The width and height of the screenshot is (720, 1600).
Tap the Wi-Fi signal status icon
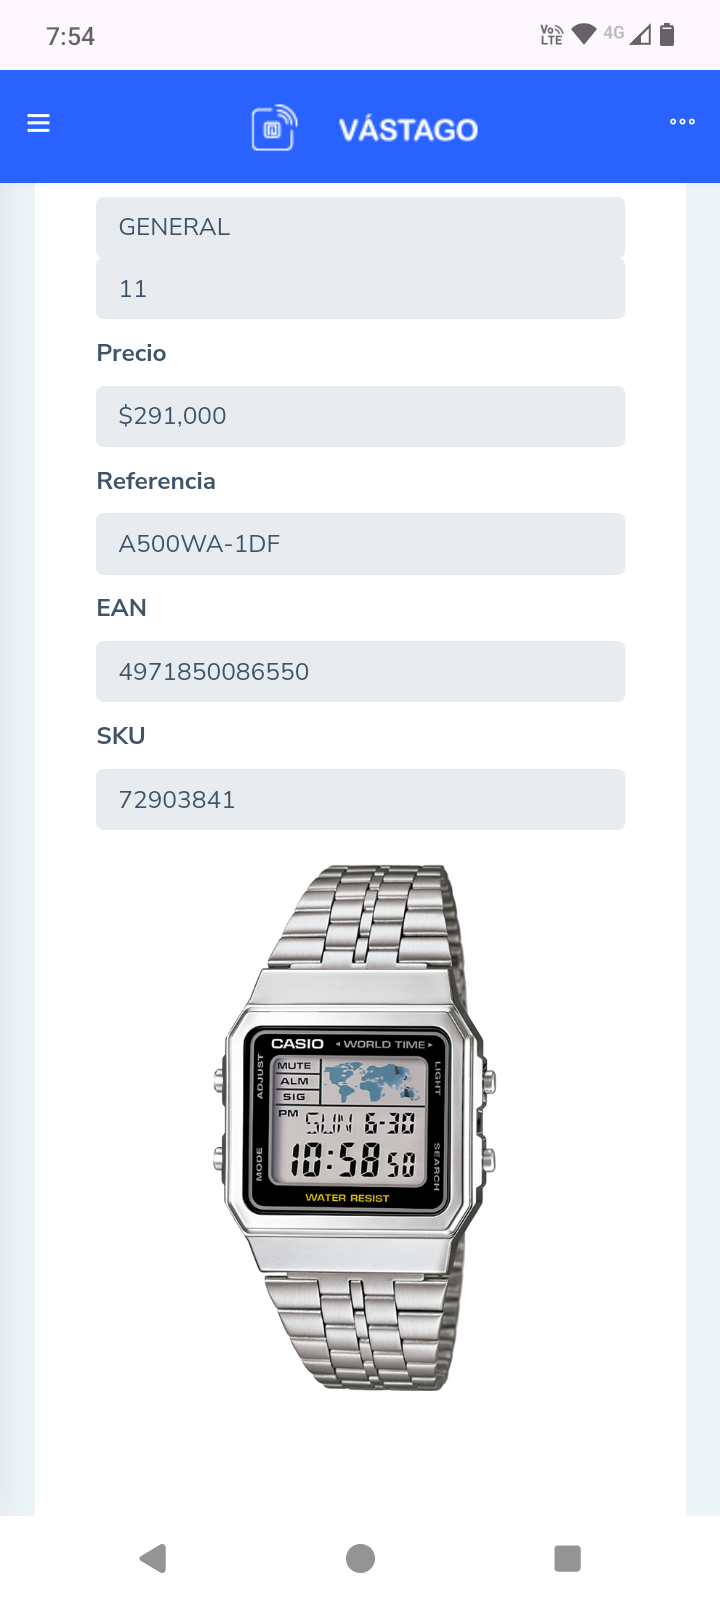point(584,34)
